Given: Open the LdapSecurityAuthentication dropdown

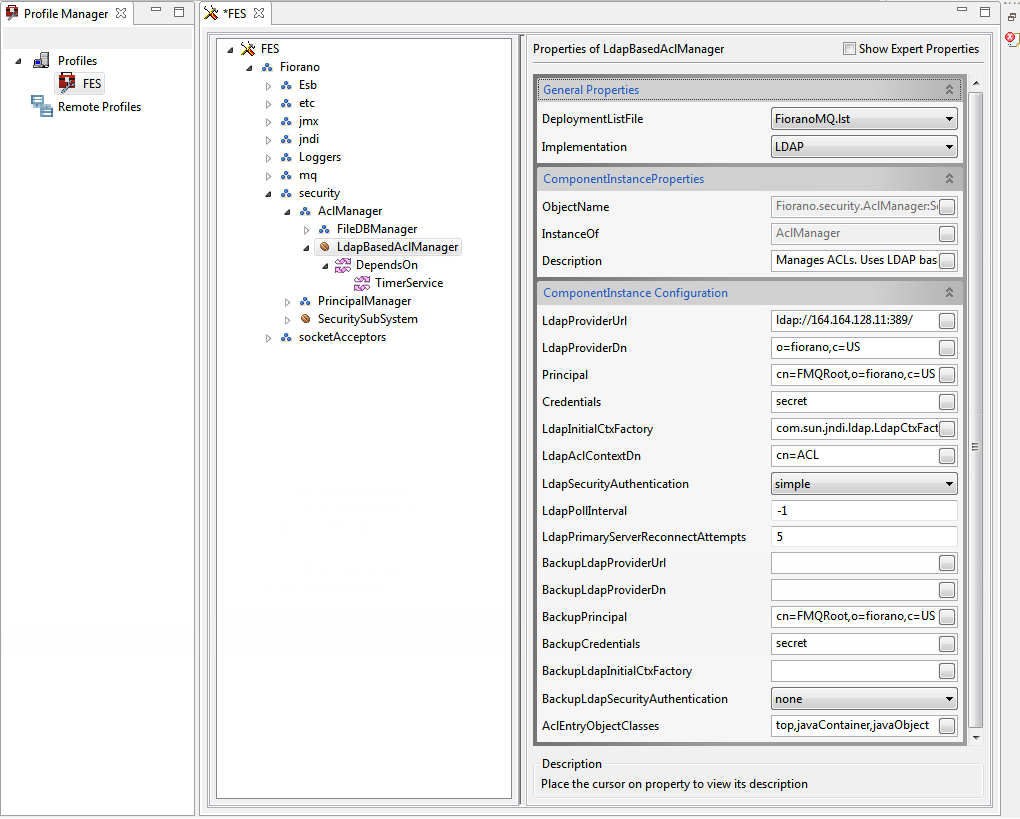Looking at the screenshot, I should (864, 484).
